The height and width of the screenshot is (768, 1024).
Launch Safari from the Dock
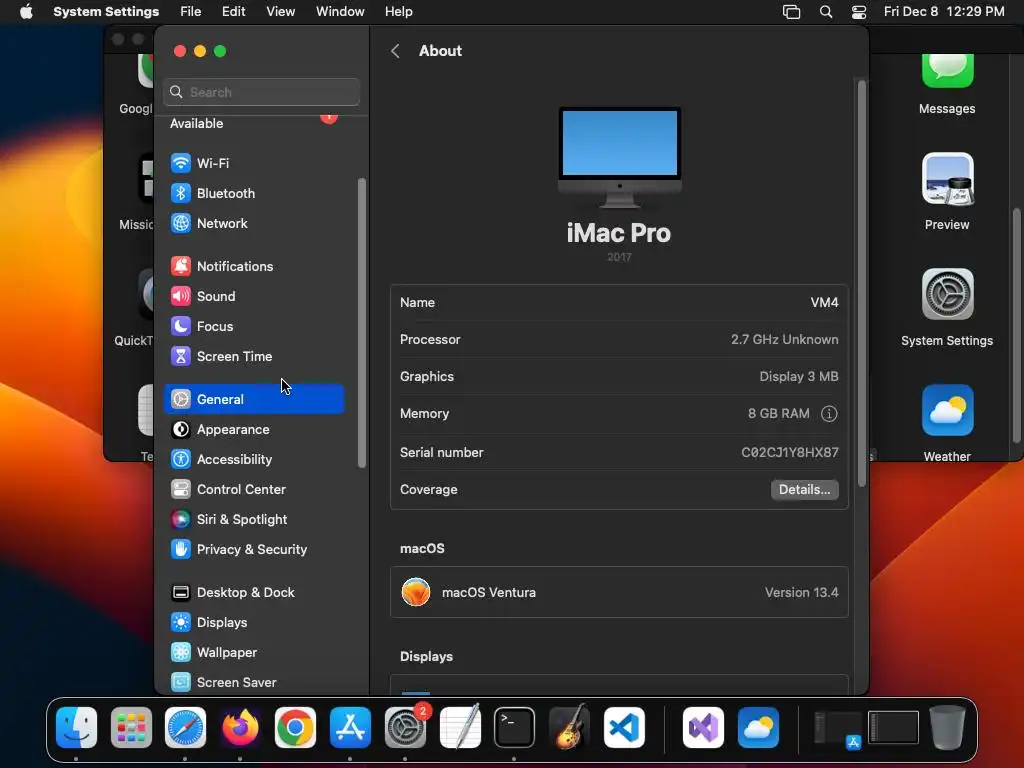tap(185, 727)
